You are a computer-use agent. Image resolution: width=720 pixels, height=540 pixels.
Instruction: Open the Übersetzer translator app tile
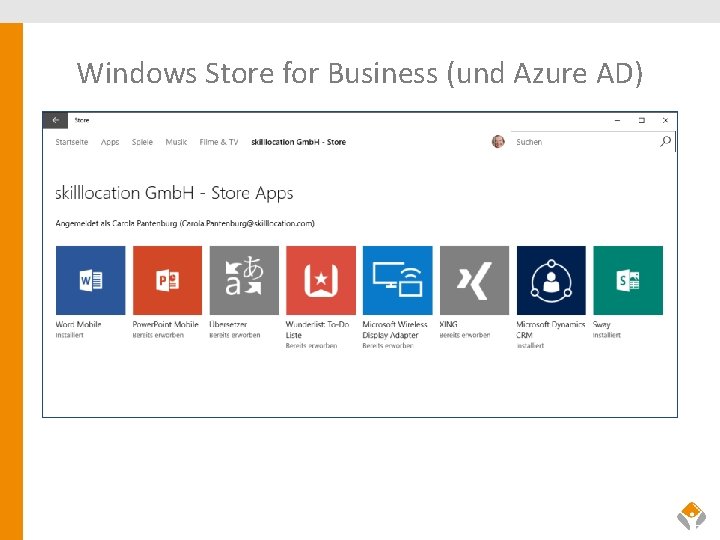(x=244, y=281)
